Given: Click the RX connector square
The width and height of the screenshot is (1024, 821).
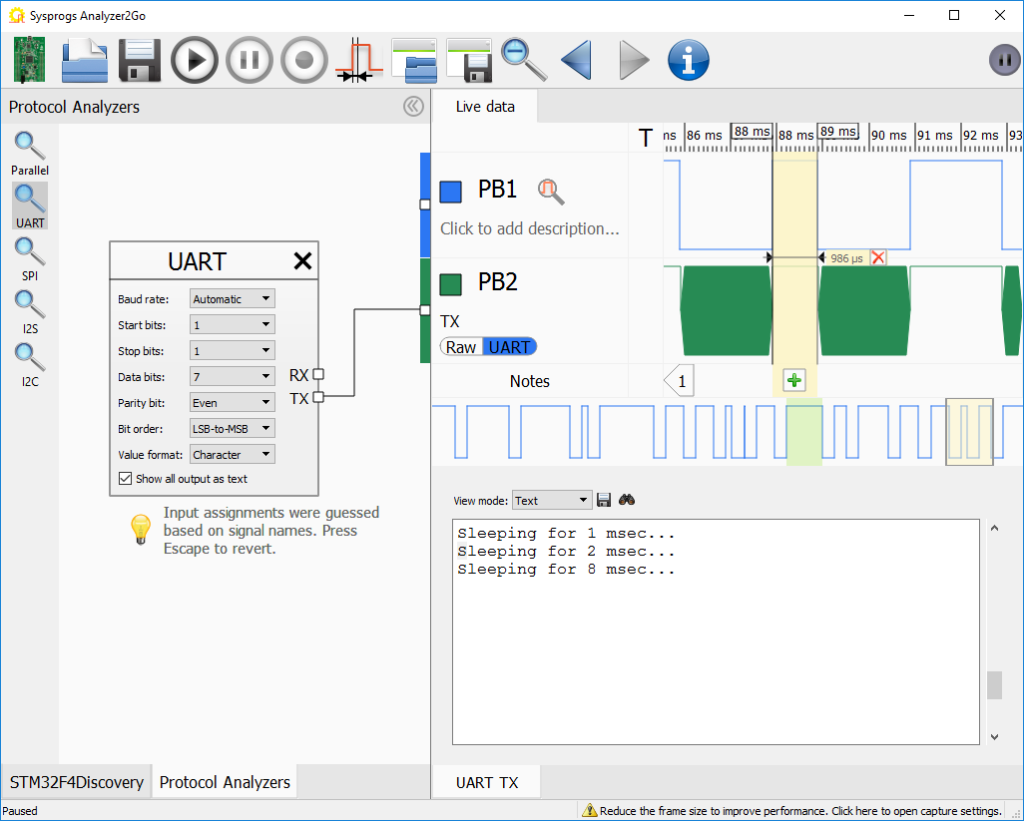Looking at the screenshot, I should point(318,374).
